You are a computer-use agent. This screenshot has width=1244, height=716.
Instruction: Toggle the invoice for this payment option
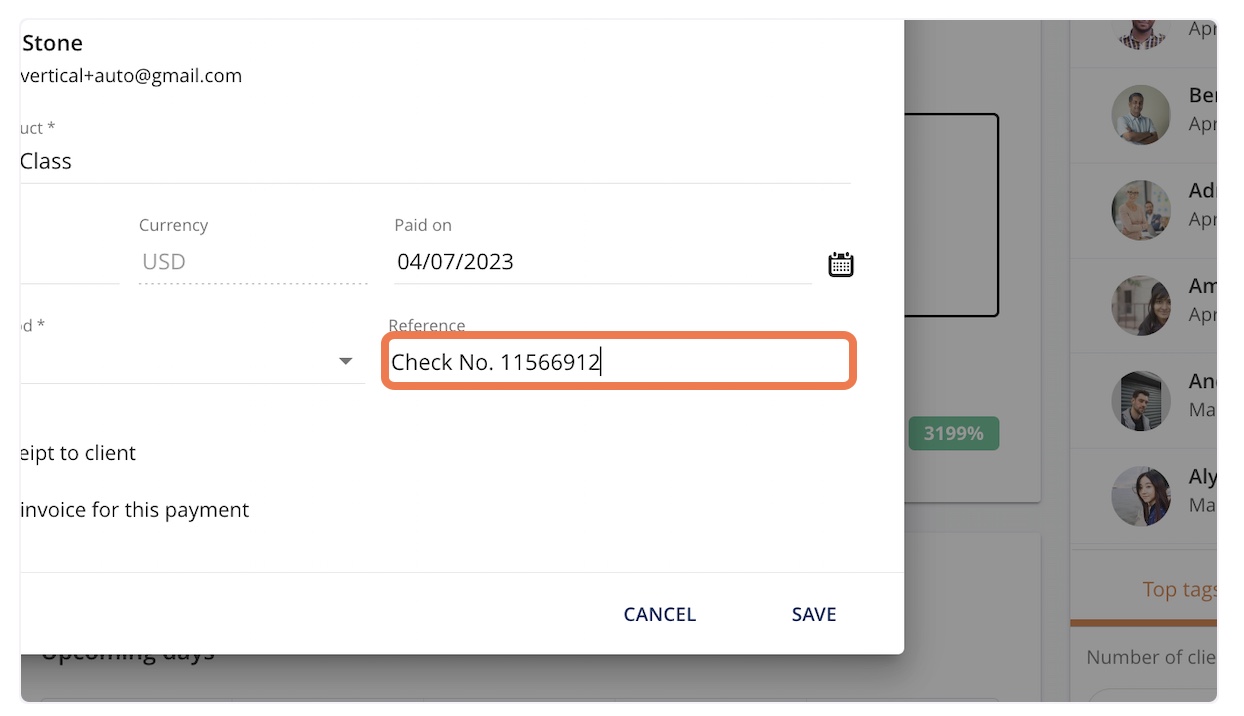(x=135, y=510)
